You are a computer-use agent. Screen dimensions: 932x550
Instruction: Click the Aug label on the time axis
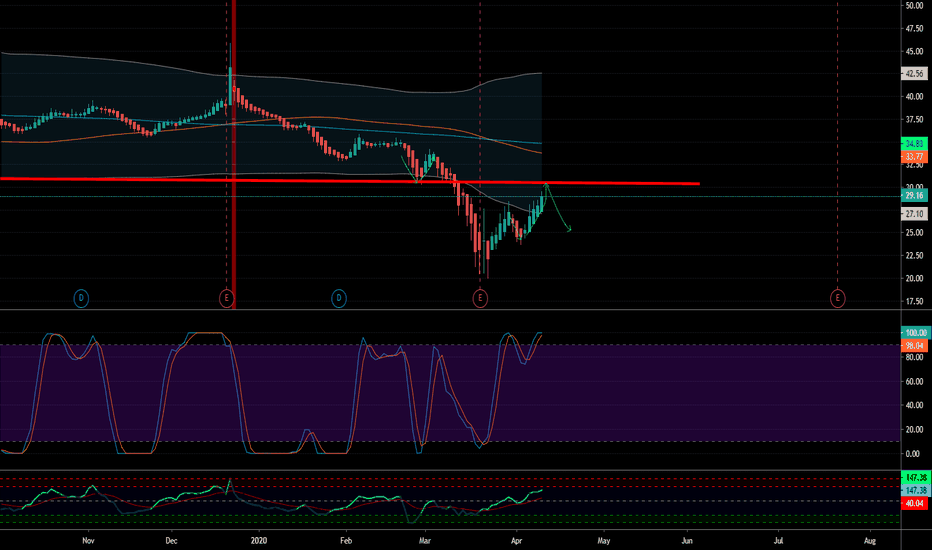(x=870, y=540)
